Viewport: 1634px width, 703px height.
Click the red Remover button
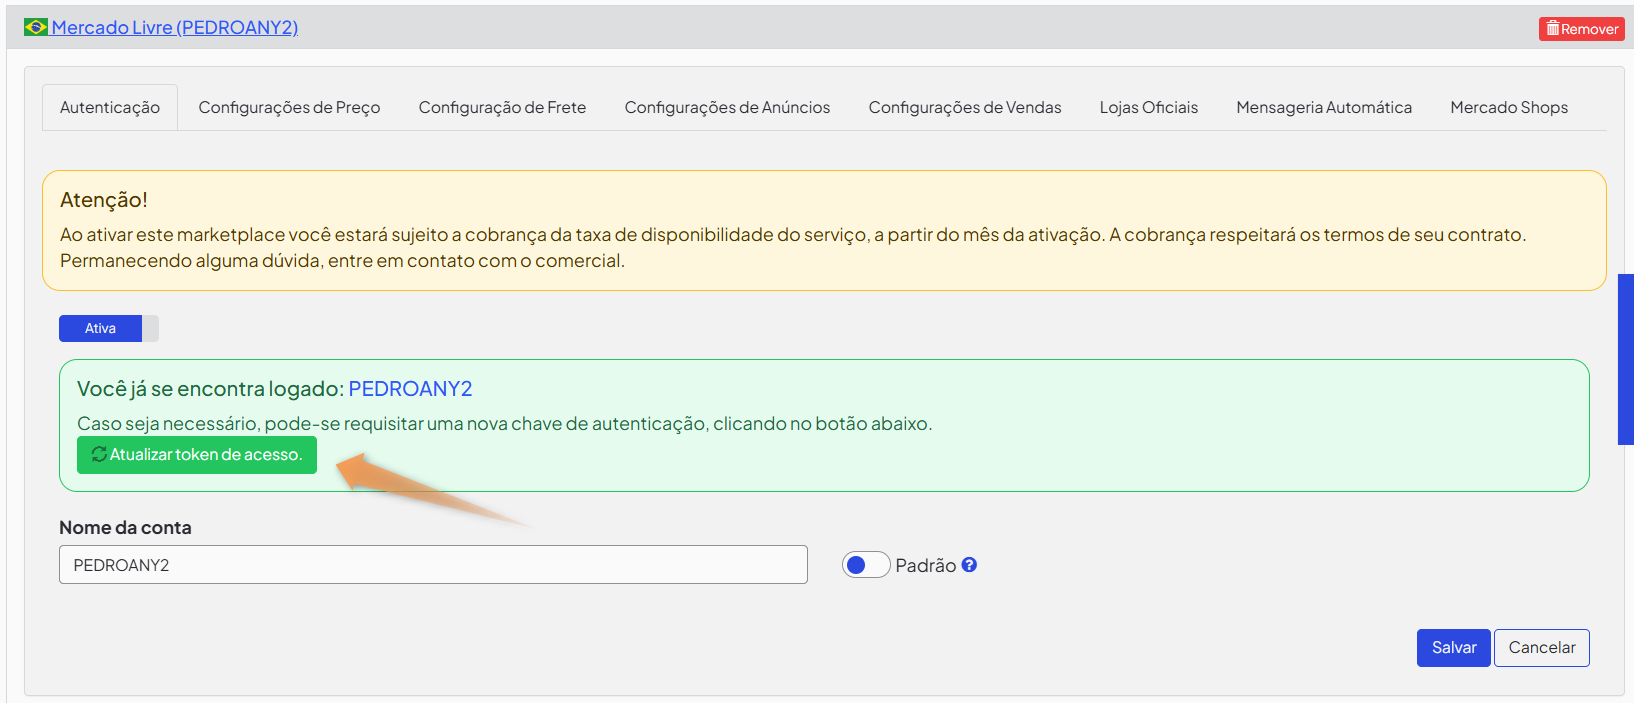(x=1581, y=29)
